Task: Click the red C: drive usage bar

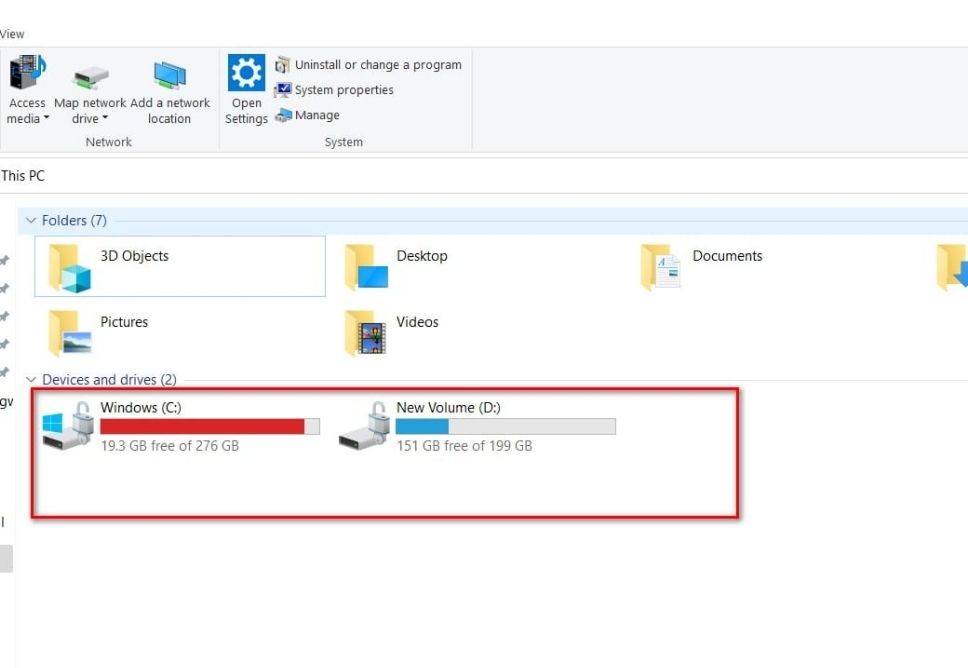Action: [202, 427]
